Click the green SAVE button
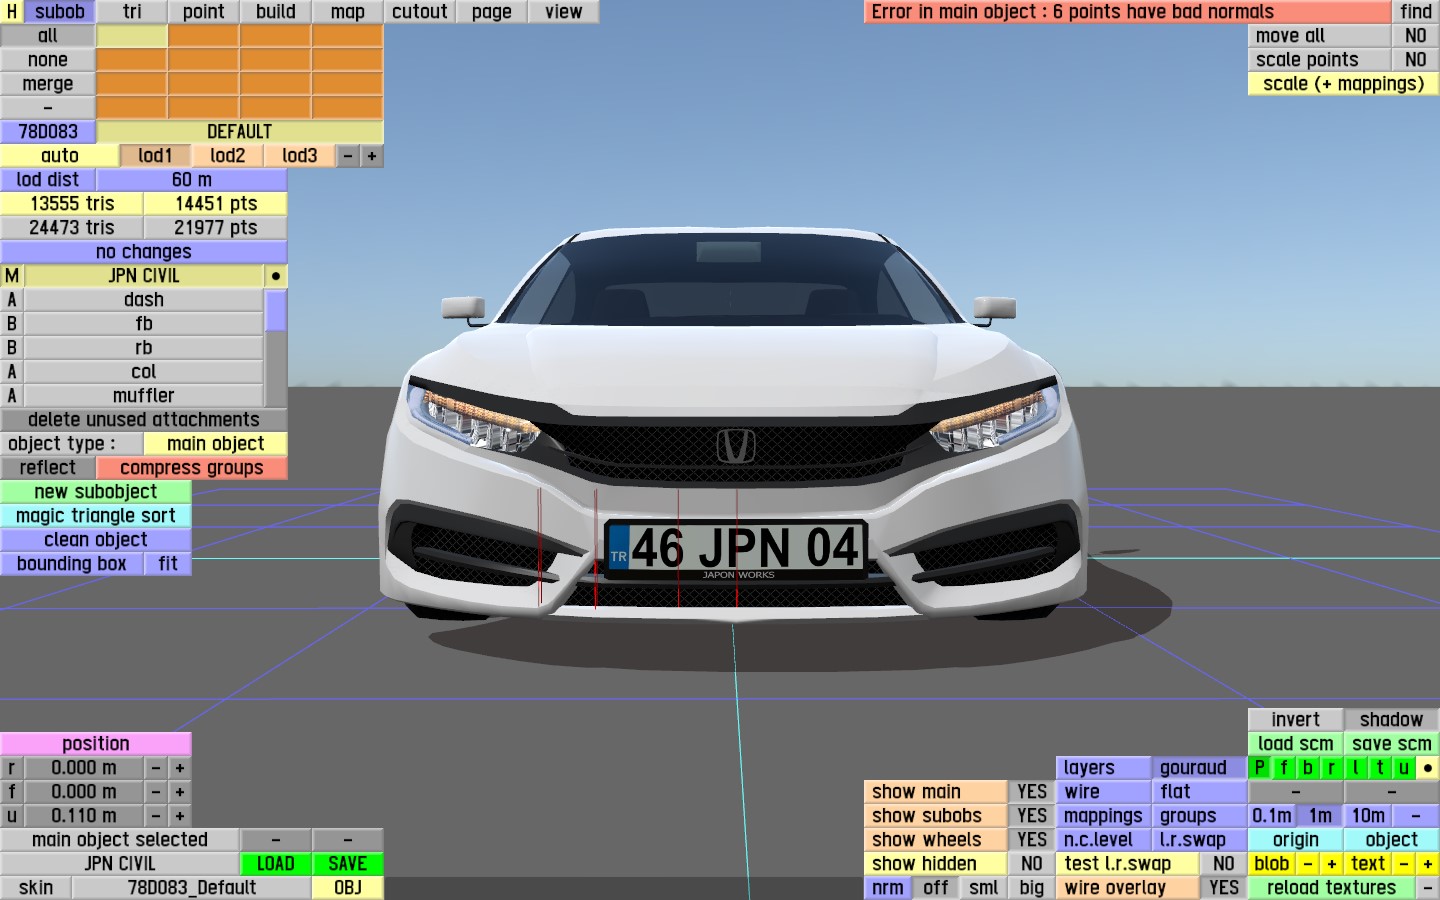This screenshot has width=1440, height=900. coord(348,864)
